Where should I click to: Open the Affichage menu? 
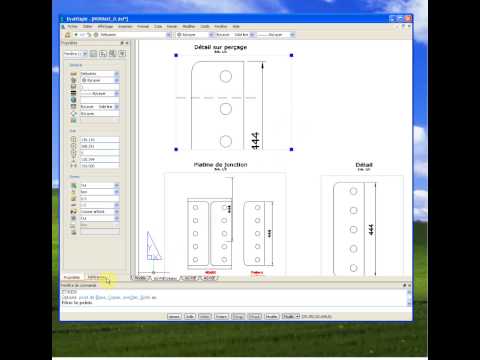105,26
